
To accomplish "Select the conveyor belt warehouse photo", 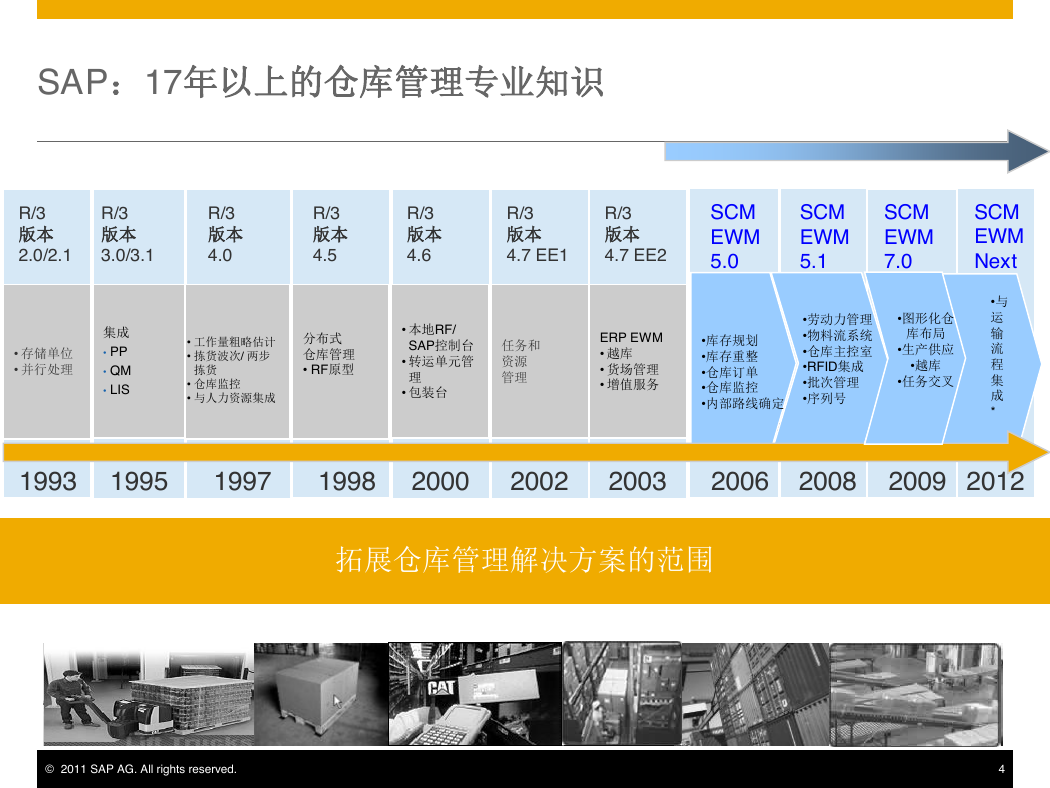I will 915,694.
